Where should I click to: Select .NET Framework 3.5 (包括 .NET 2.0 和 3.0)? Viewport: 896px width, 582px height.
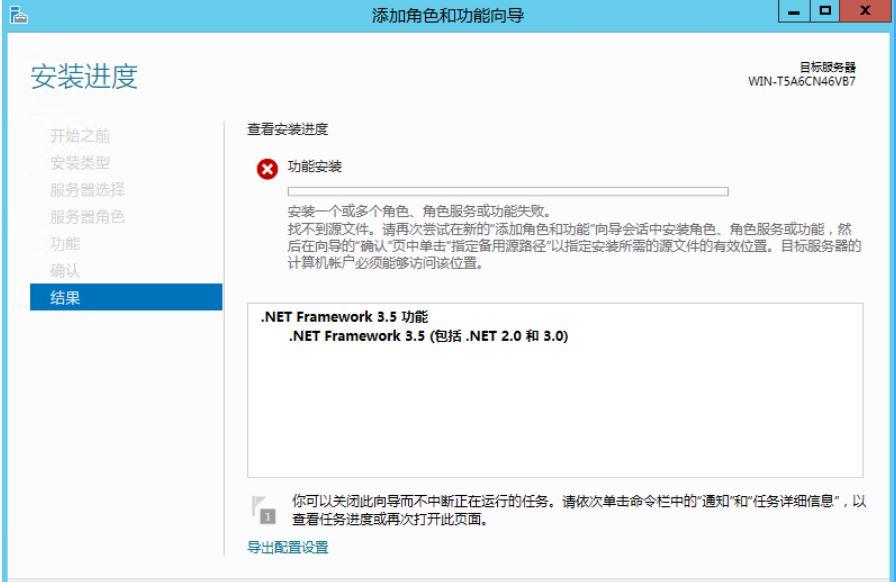(429, 336)
